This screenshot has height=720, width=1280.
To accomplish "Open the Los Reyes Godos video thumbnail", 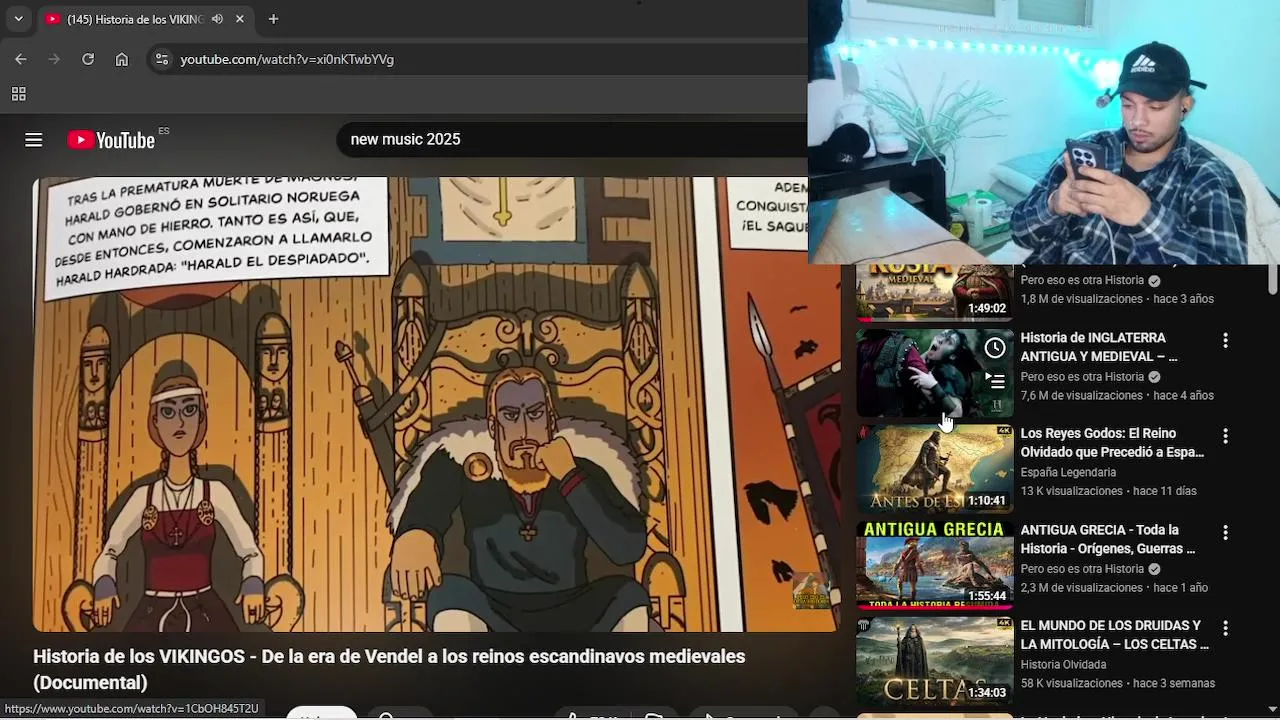I will point(935,469).
